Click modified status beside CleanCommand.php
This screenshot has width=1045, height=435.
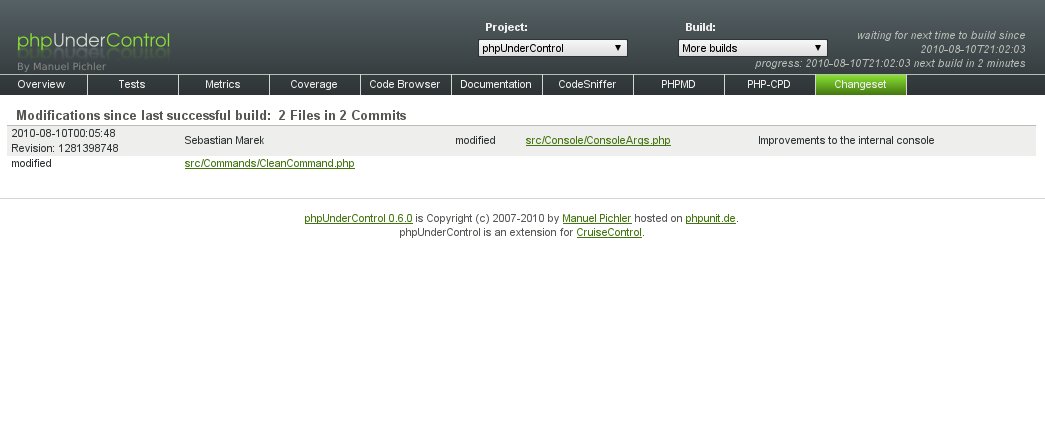pos(31,163)
